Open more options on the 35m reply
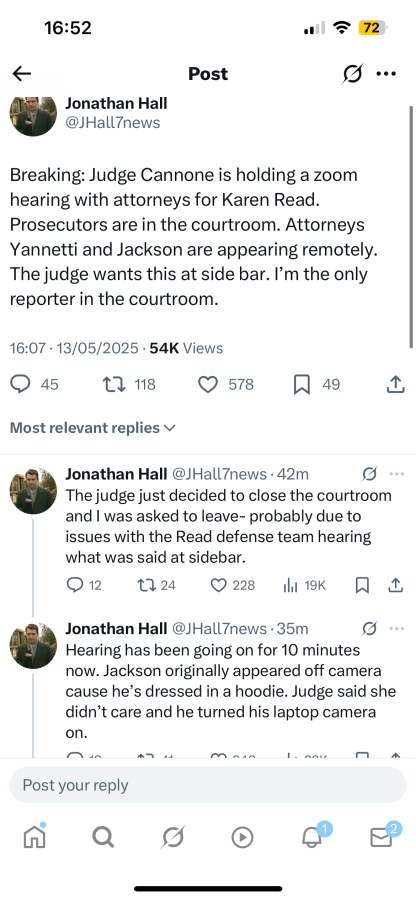This screenshot has width=416, height=900. 396,629
